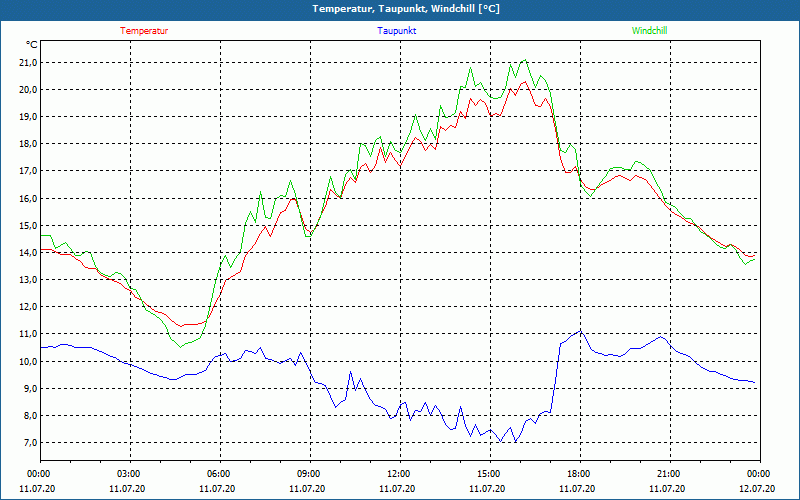This screenshot has width=800, height=500.
Task: Select the 18:00 time axis label
Action: (x=579, y=474)
